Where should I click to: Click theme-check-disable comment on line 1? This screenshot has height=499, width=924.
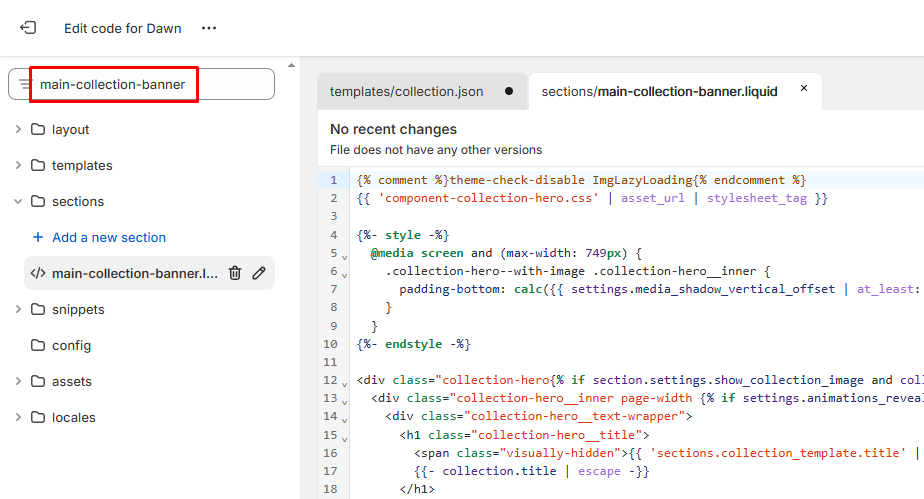[517, 180]
